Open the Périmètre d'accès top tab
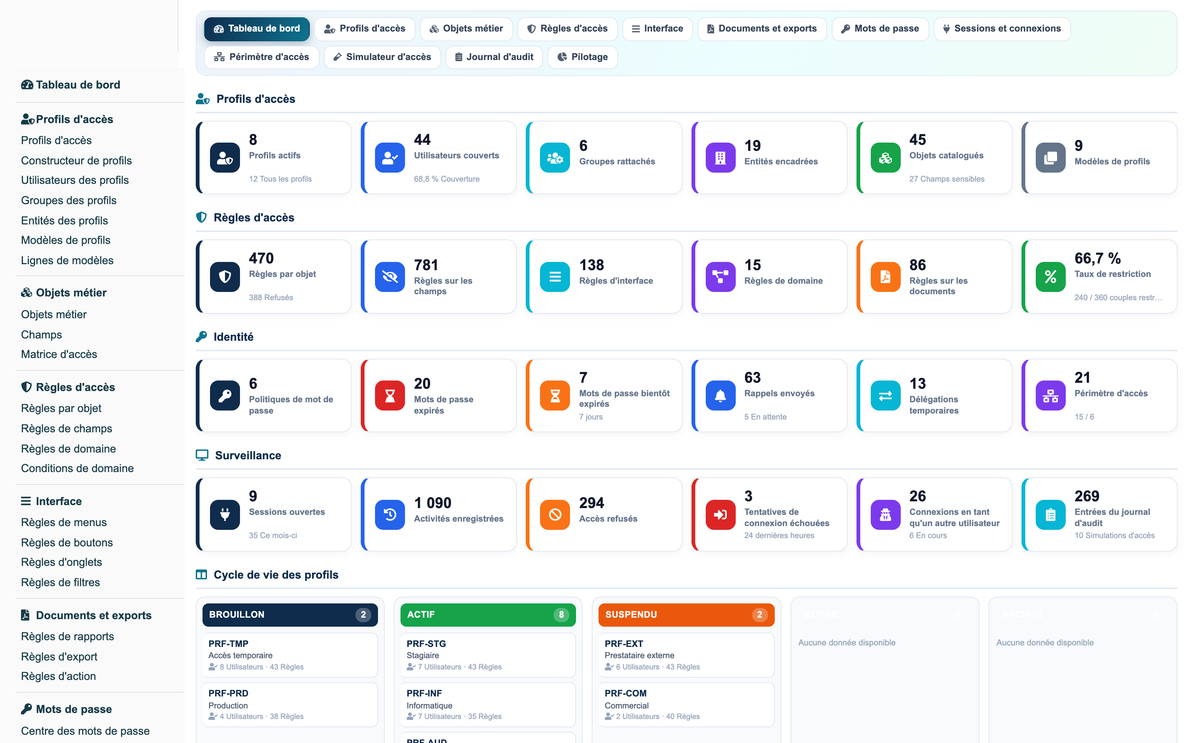This screenshot has height=743, width=1200. coord(262,57)
